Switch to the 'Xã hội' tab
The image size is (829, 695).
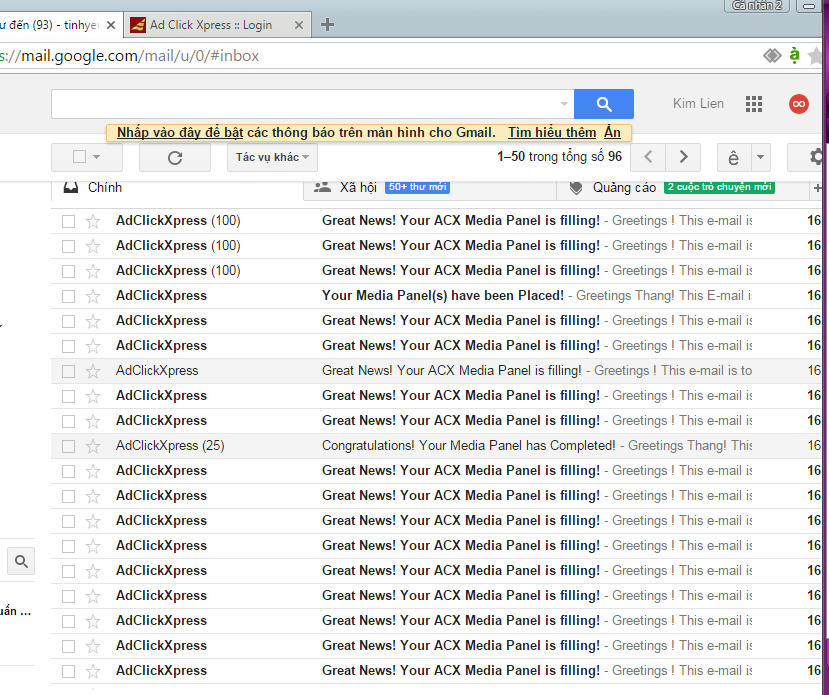(x=358, y=187)
